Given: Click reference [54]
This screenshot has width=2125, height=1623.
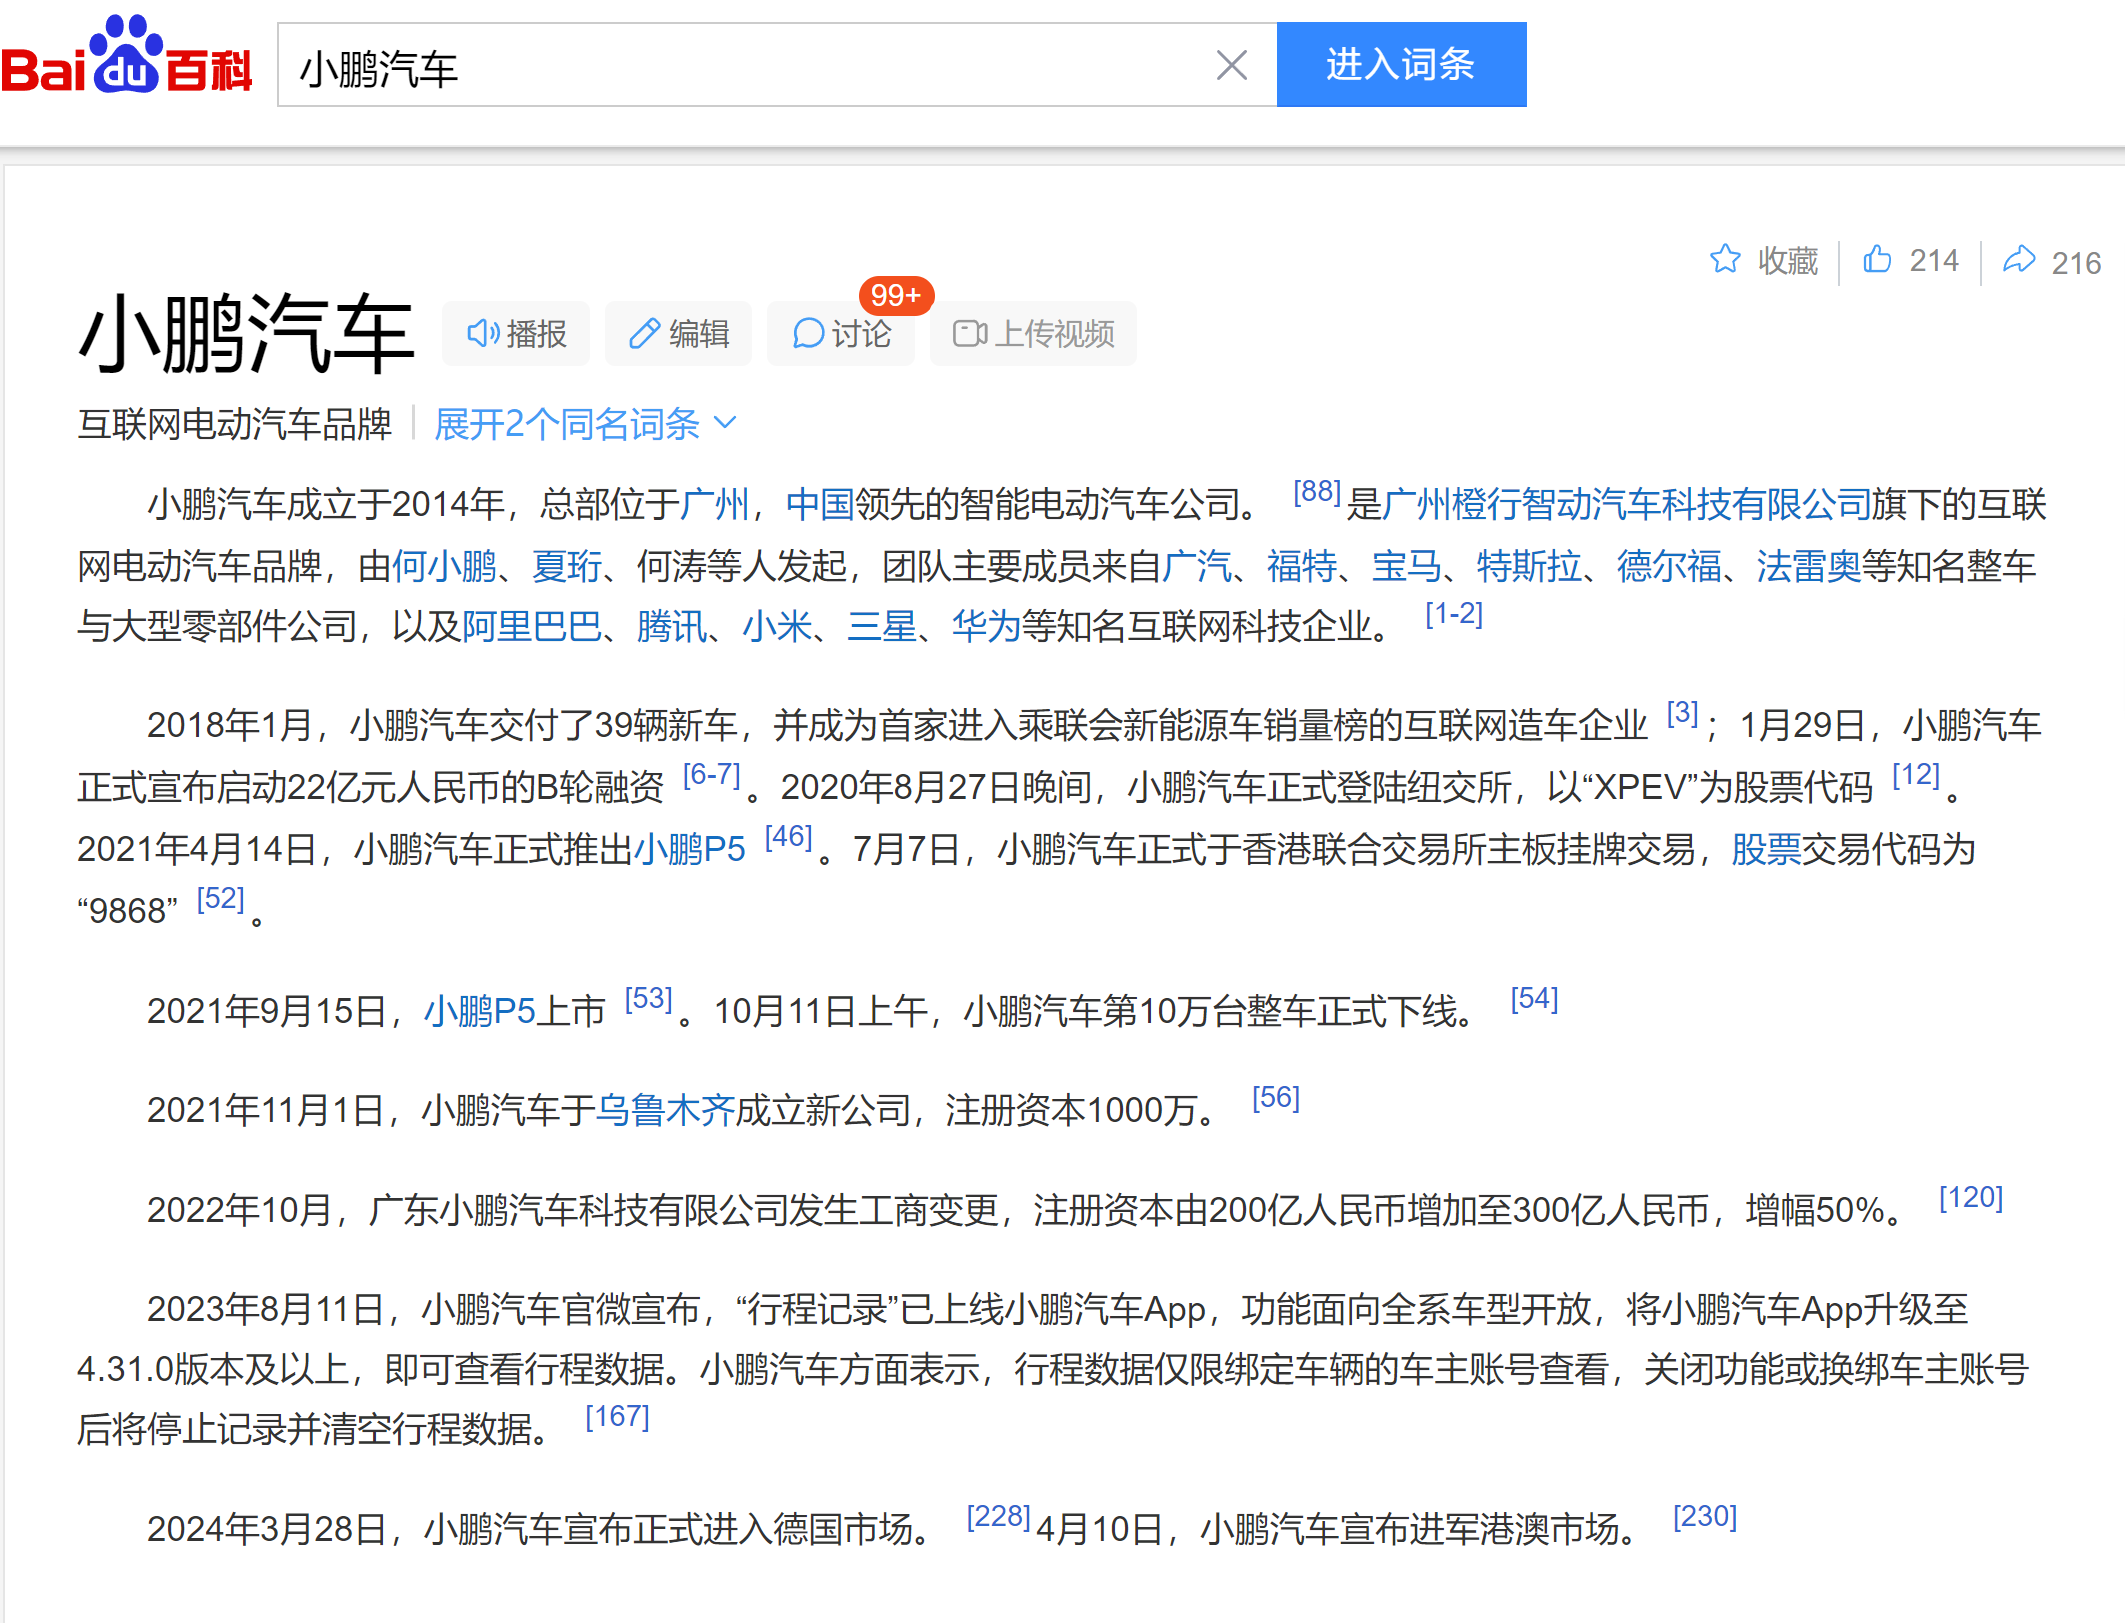Looking at the screenshot, I should (1534, 998).
